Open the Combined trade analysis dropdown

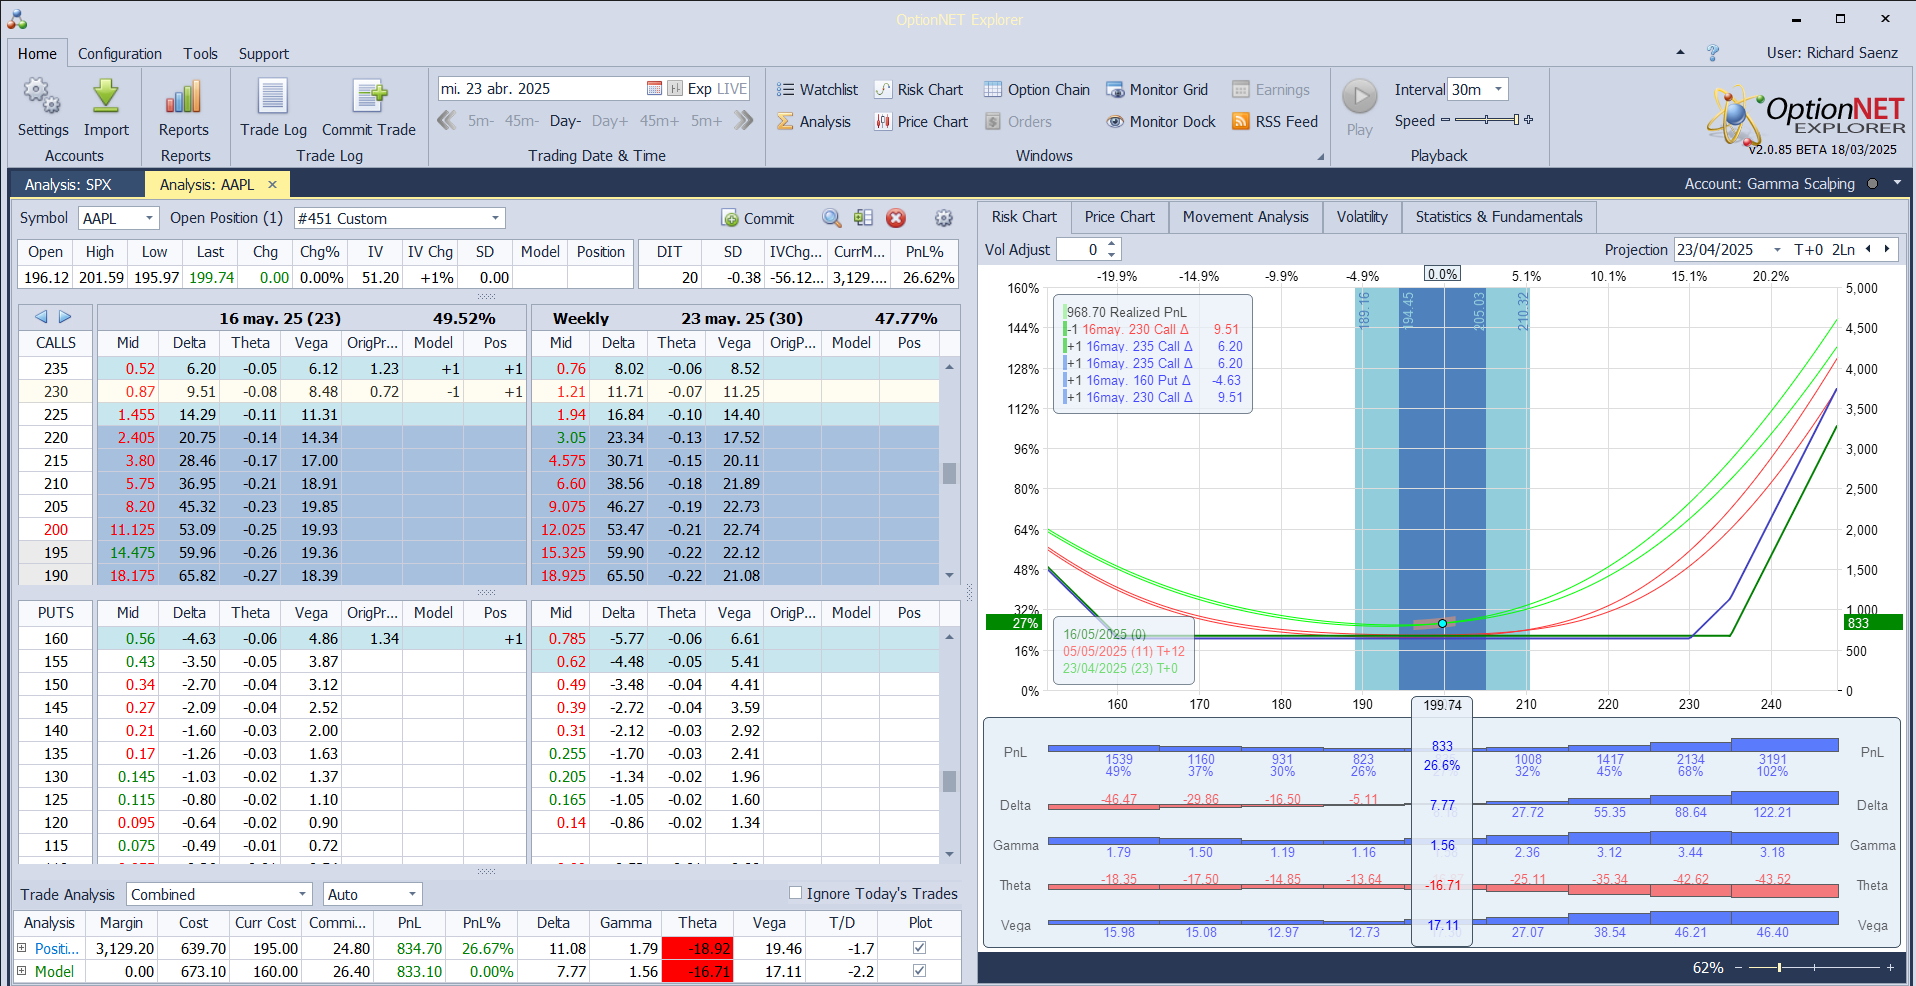[302, 894]
